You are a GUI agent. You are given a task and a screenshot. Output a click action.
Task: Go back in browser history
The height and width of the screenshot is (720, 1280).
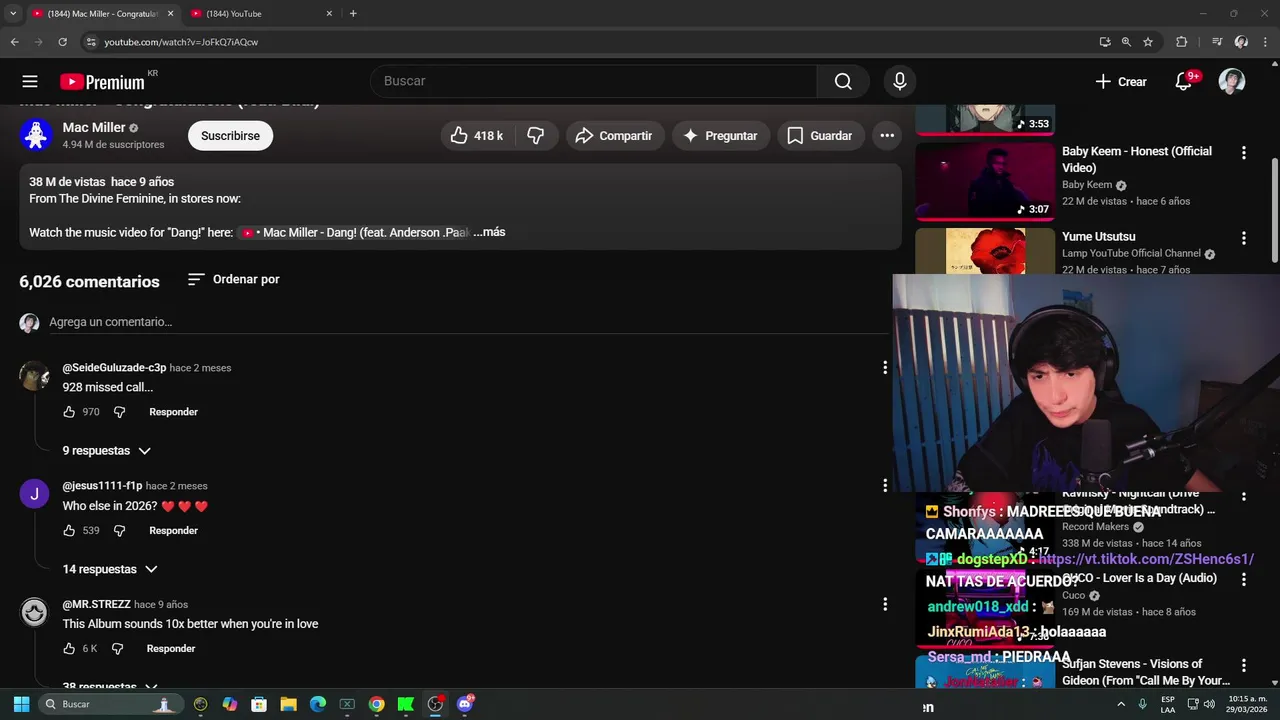click(14, 42)
